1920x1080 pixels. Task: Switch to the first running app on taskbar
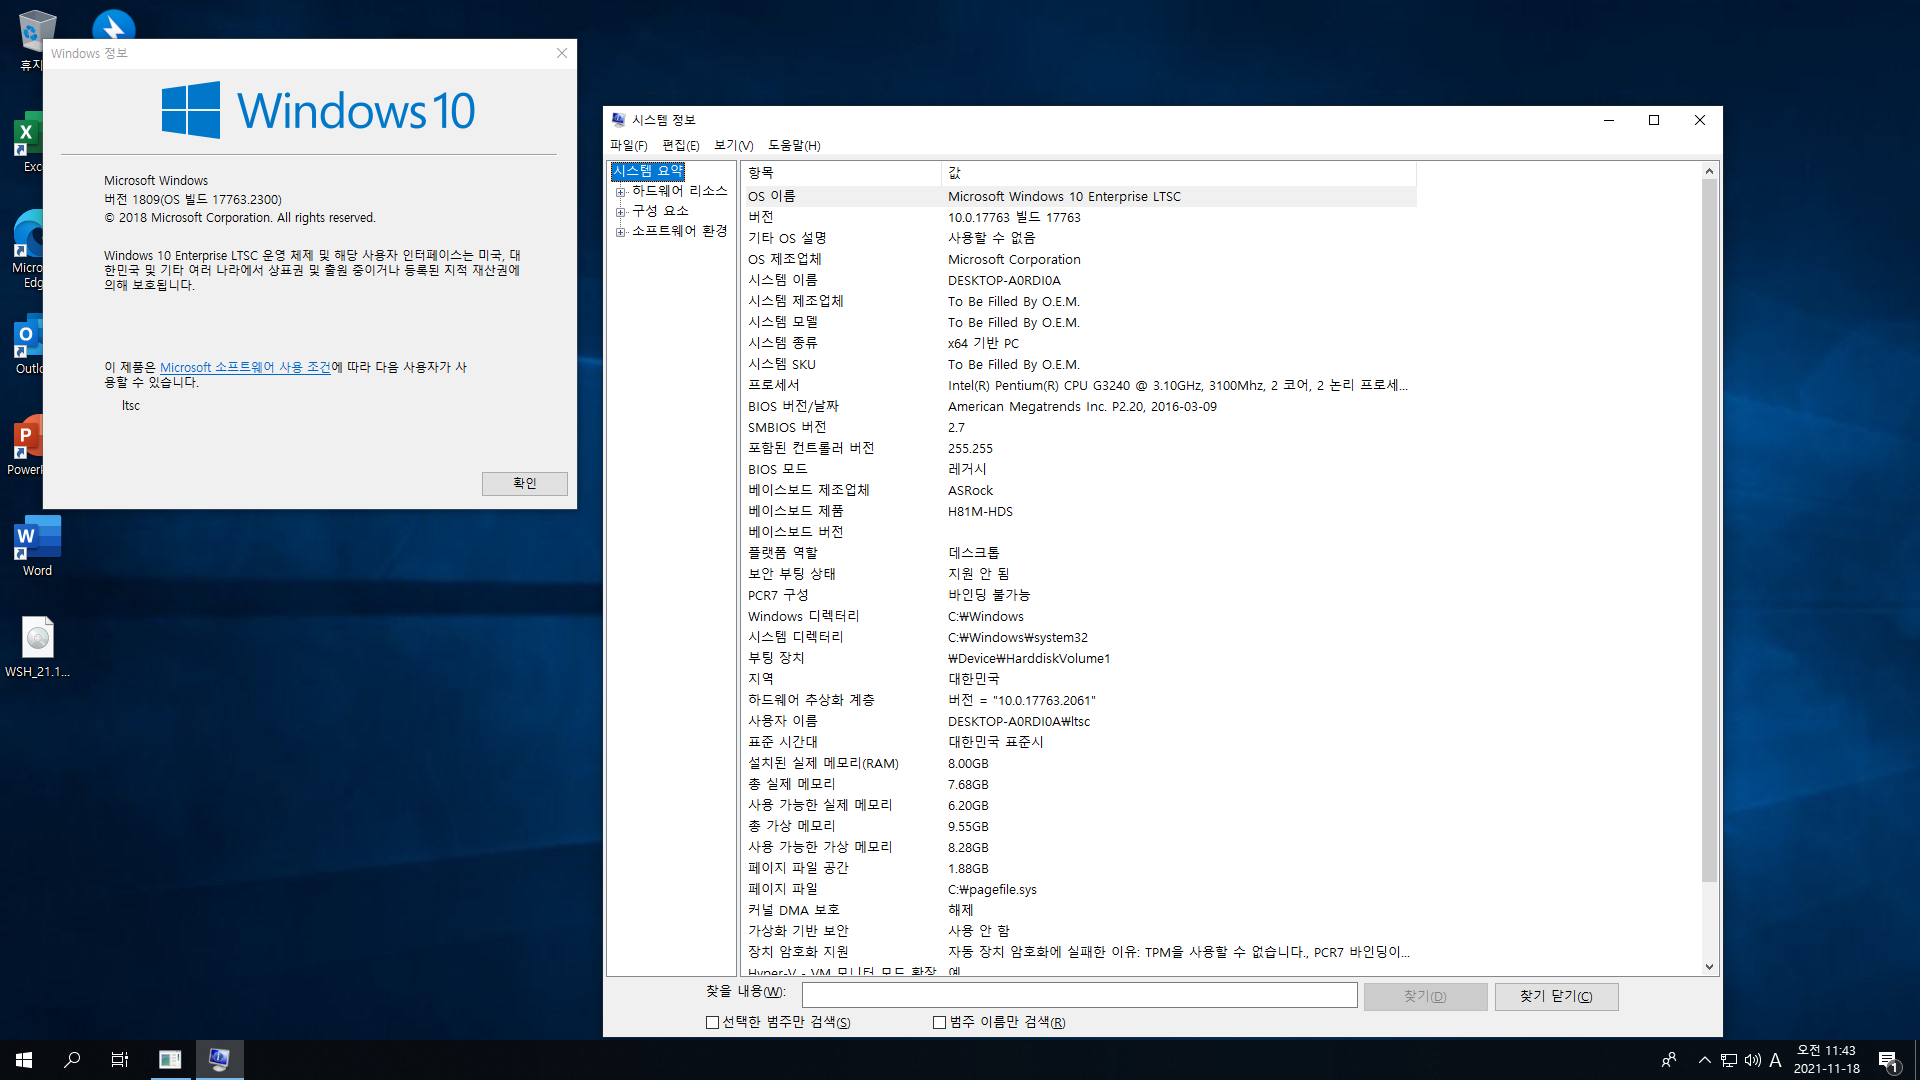click(170, 1060)
